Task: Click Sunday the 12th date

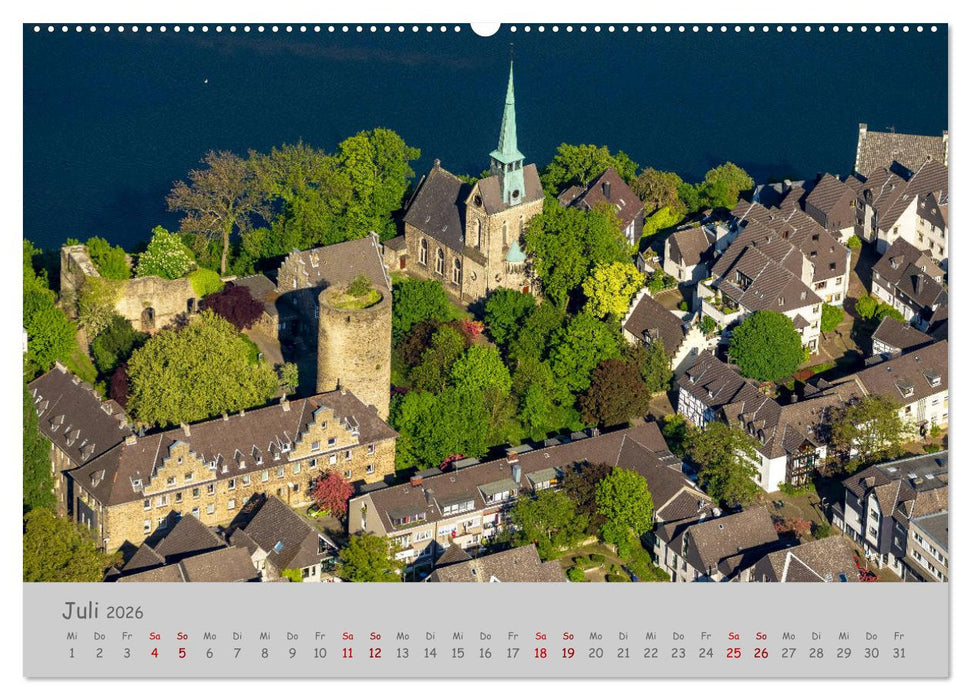Action: [375, 653]
